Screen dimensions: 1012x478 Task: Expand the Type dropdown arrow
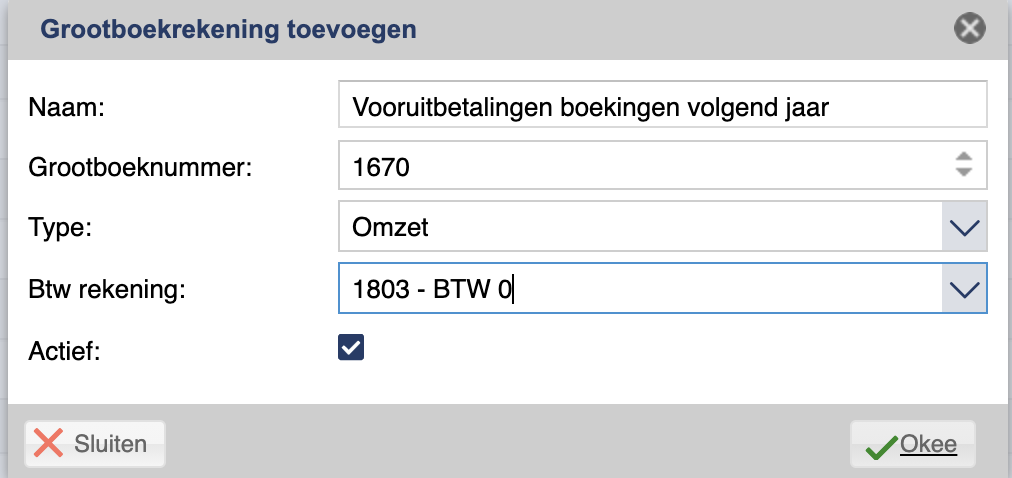964,226
